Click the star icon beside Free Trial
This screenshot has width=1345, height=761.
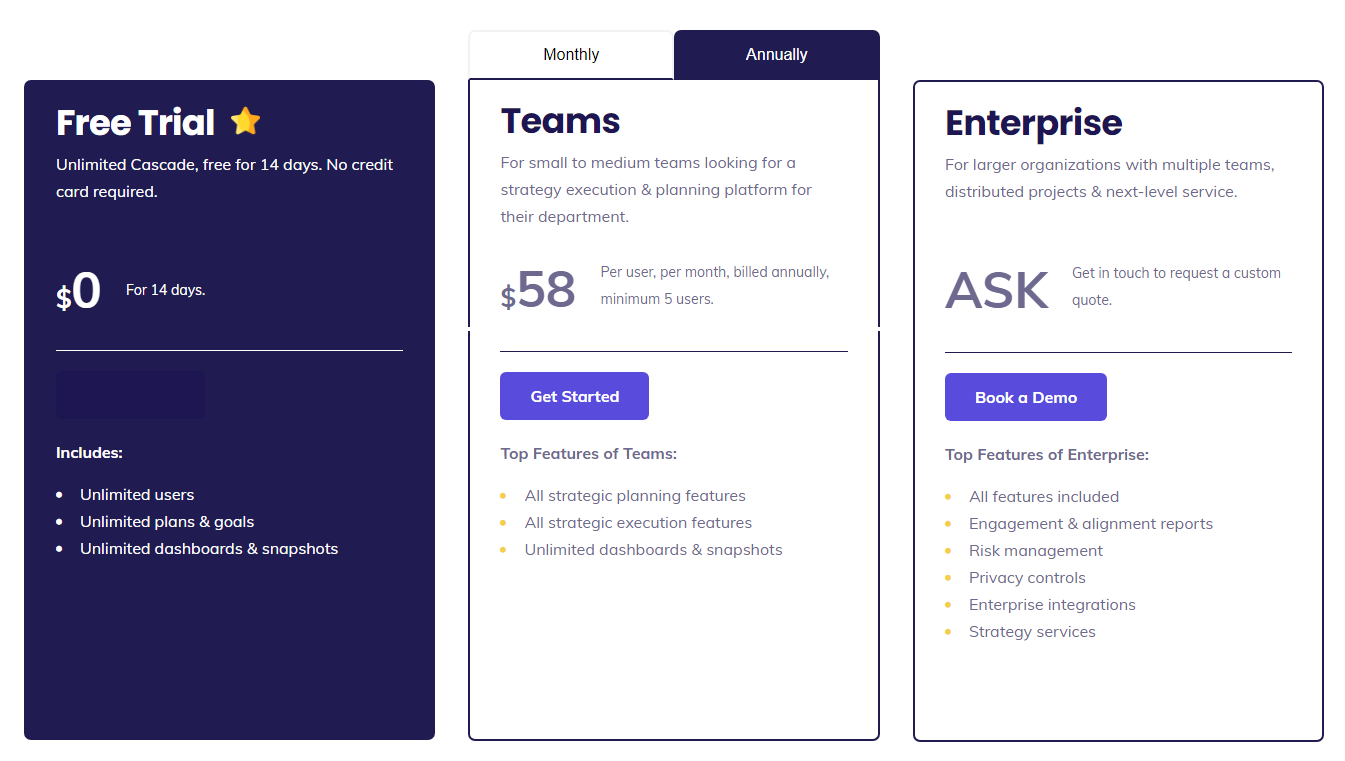pyautogui.click(x=245, y=122)
